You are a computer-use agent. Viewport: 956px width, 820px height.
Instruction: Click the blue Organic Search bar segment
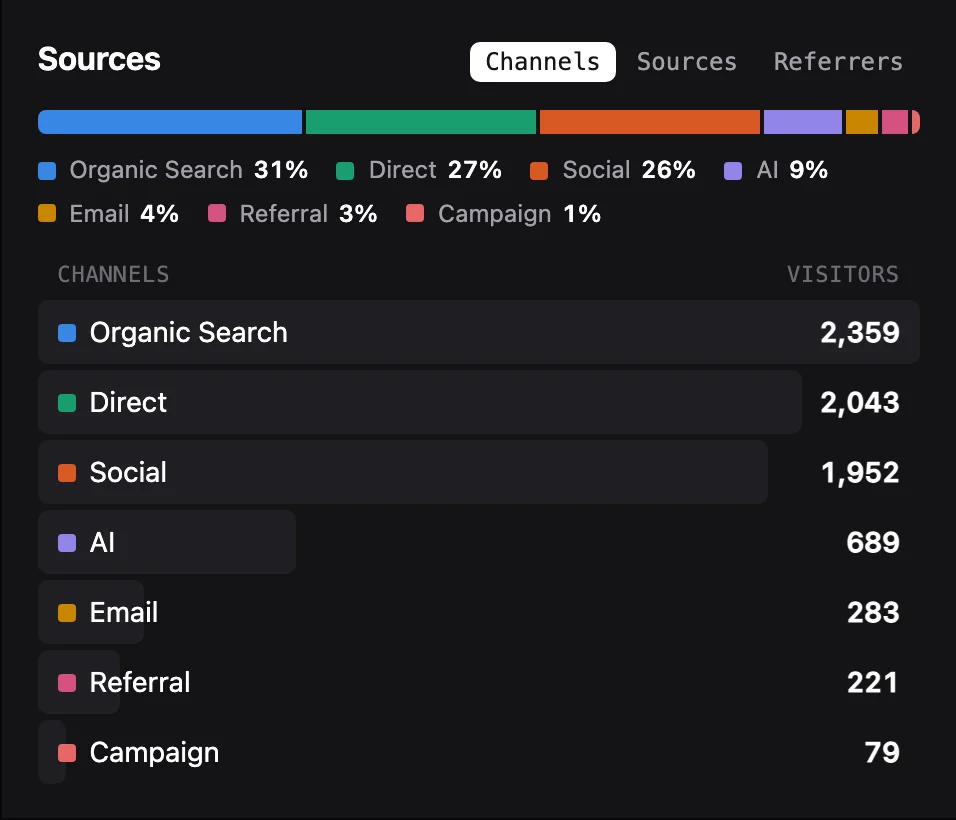[x=170, y=122]
